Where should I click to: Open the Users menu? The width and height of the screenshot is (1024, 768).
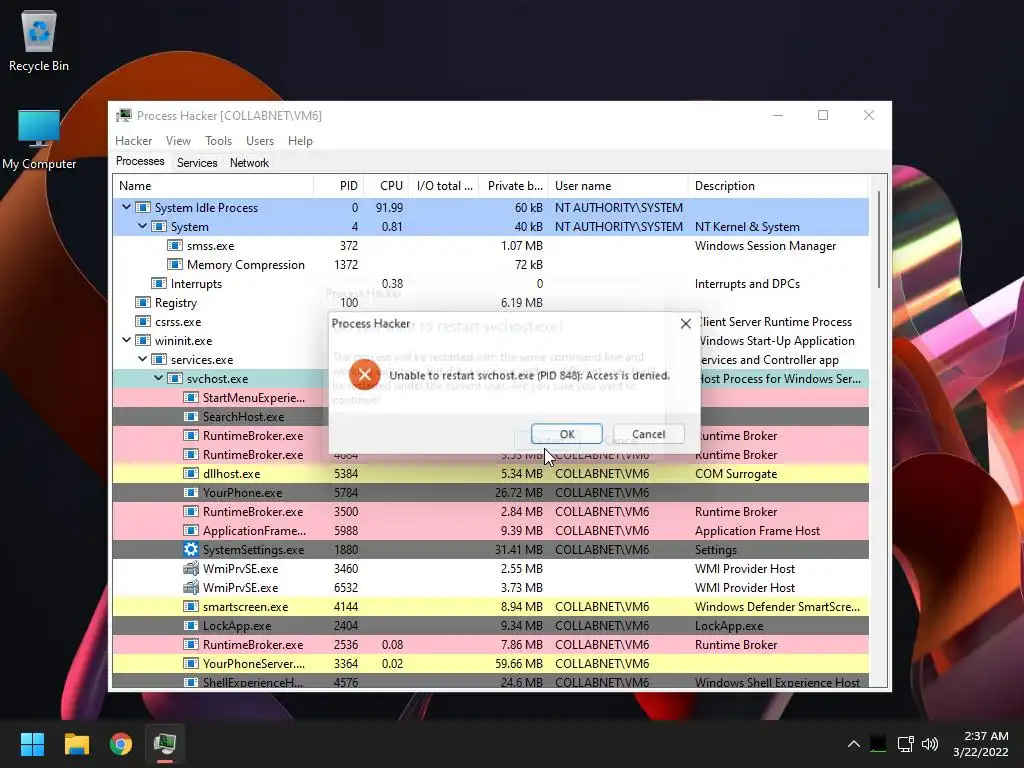point(260,140)
